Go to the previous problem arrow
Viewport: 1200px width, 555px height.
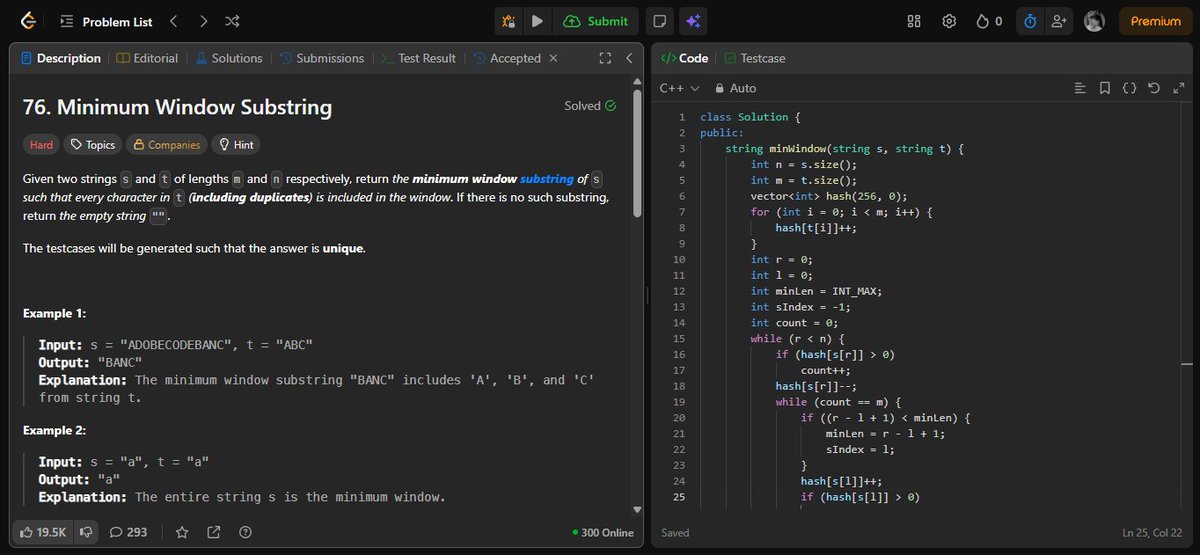click(173, 21)
